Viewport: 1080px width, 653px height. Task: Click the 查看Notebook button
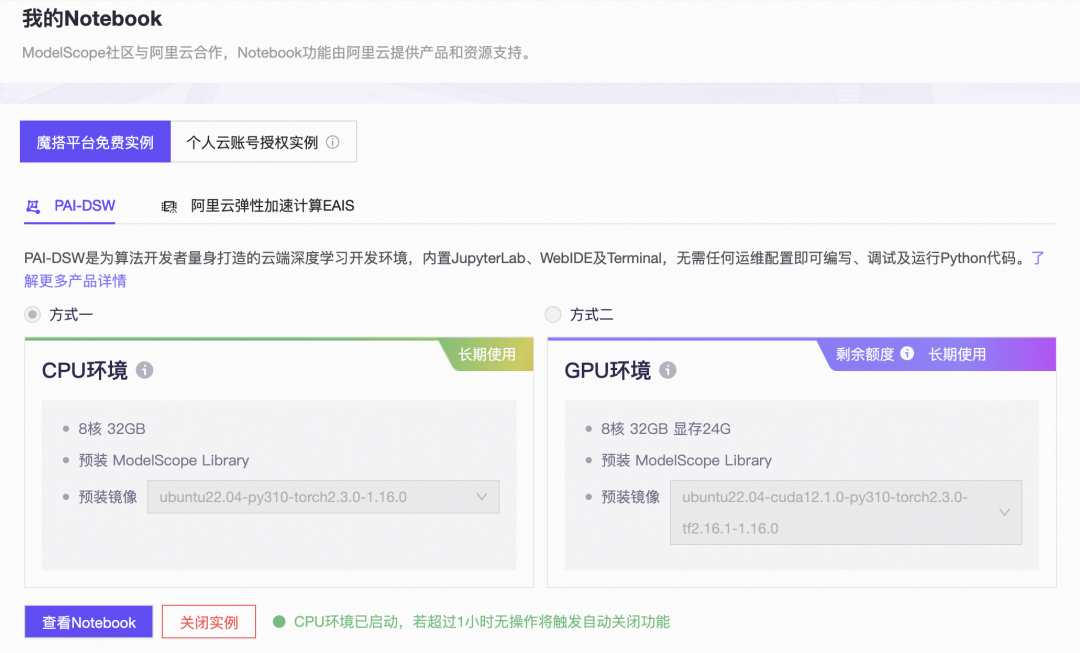coord(89,622)
